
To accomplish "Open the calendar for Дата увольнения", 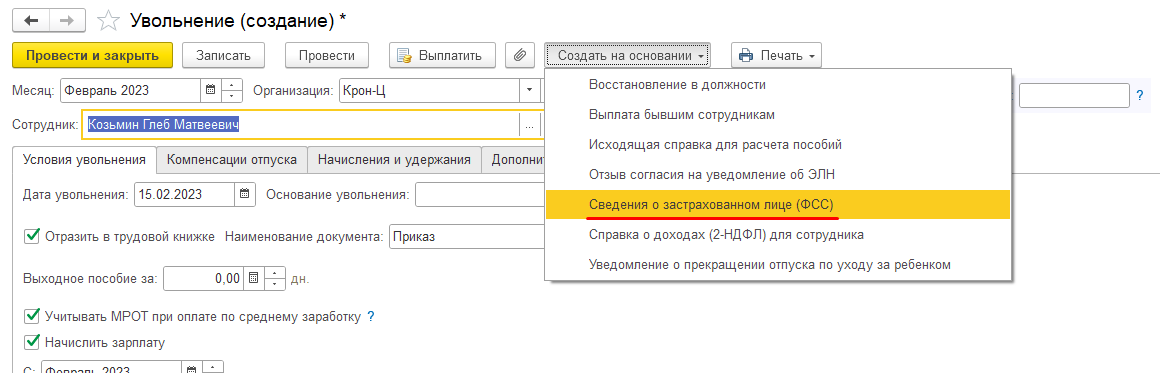I will [246, 195].
